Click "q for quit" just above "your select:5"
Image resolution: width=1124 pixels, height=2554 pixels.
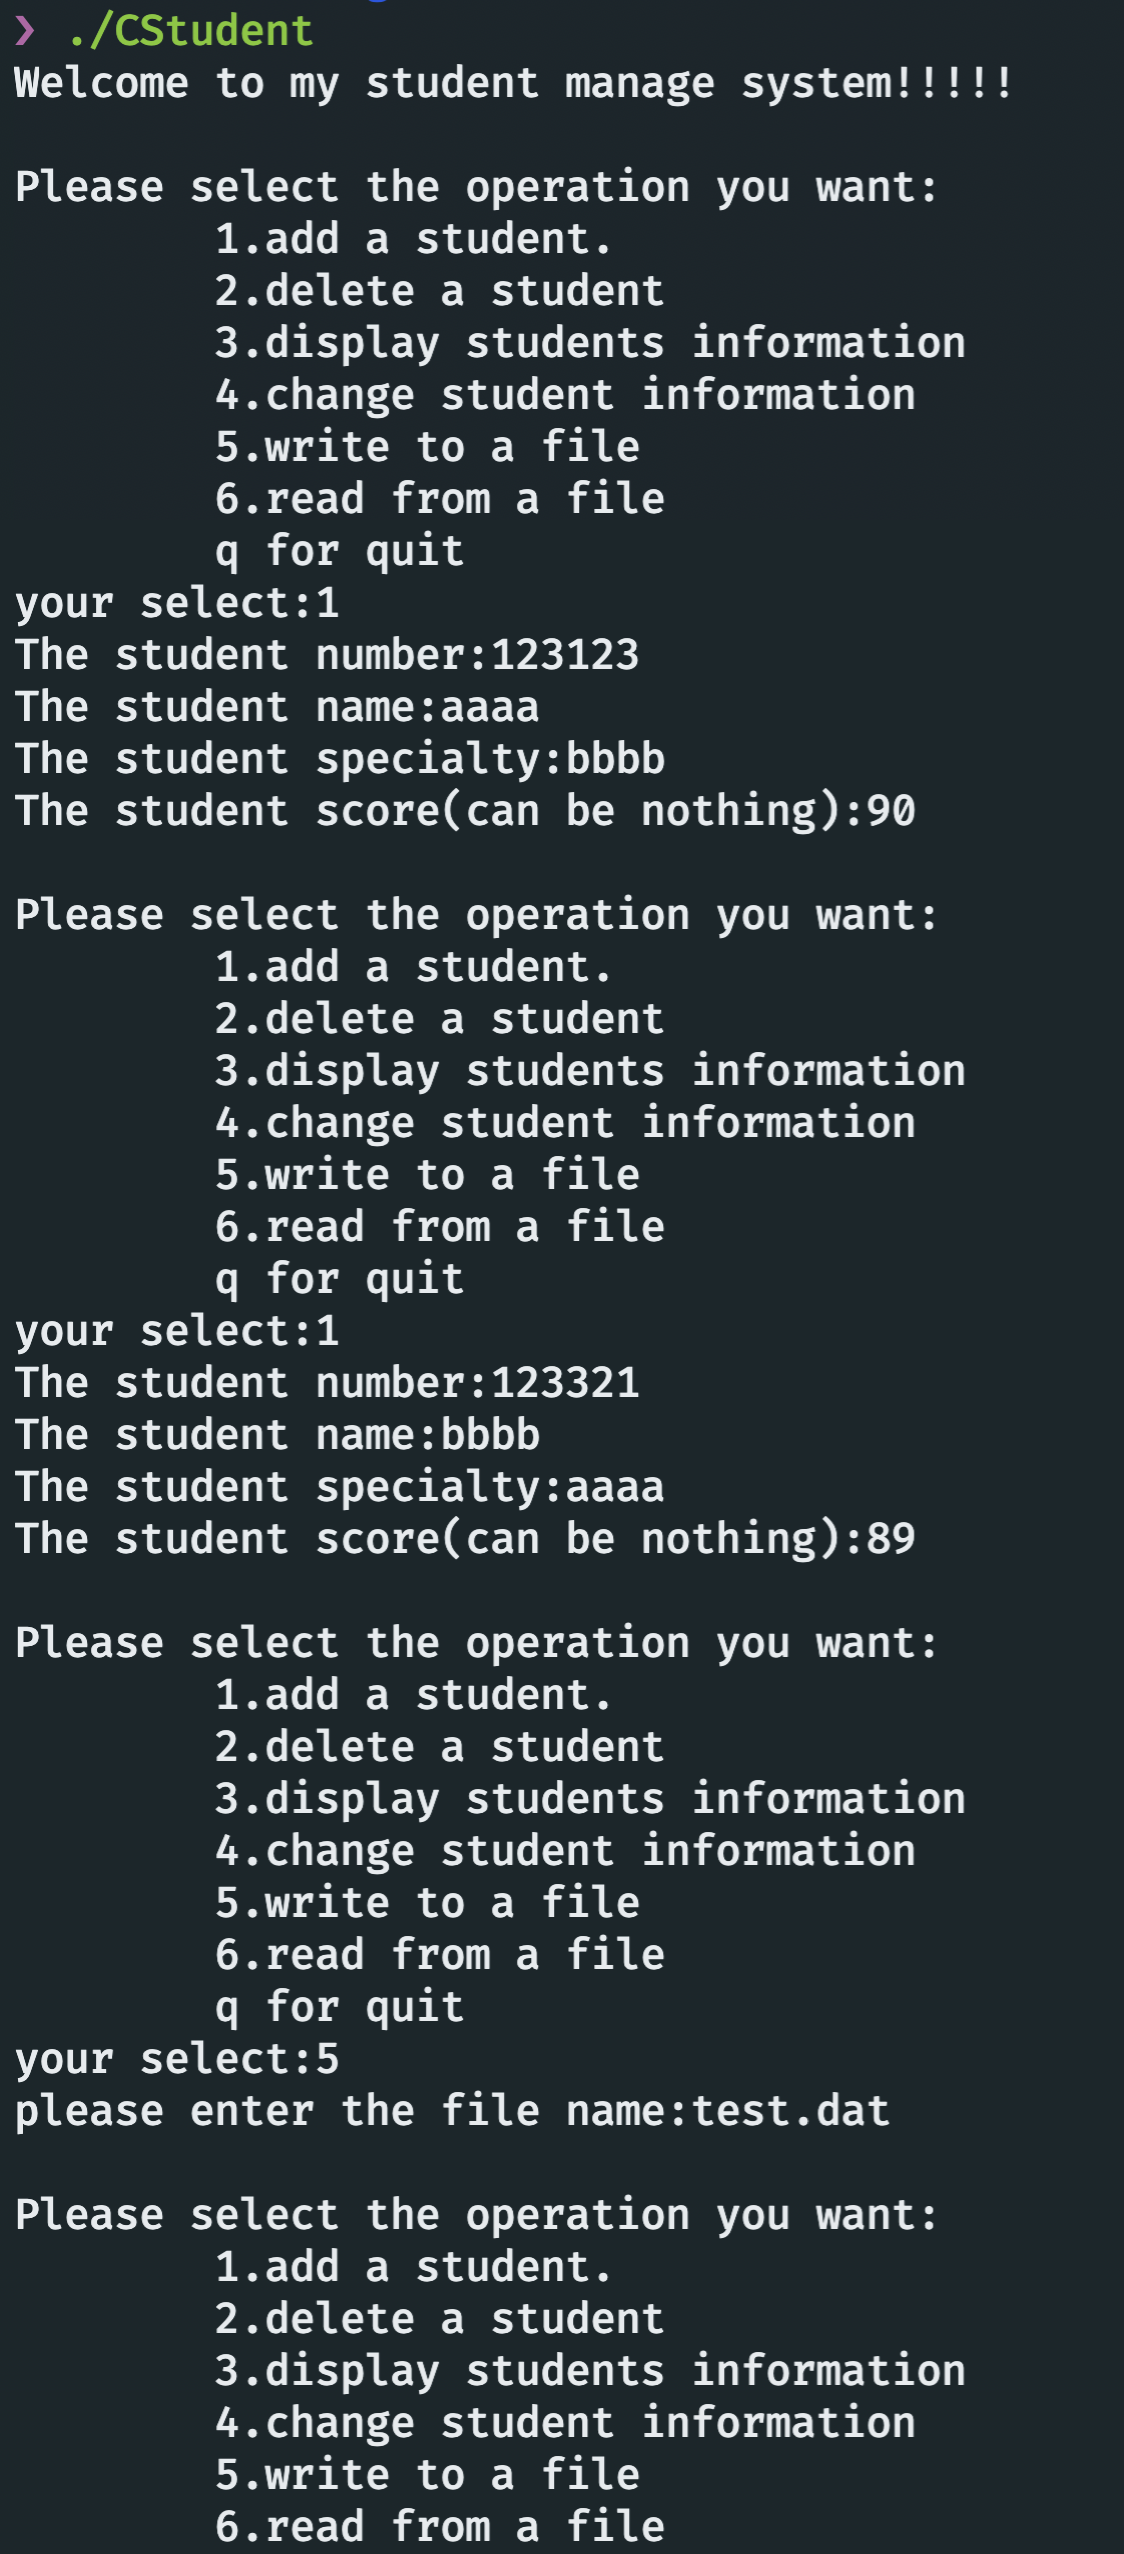[x=339, y=2007]
